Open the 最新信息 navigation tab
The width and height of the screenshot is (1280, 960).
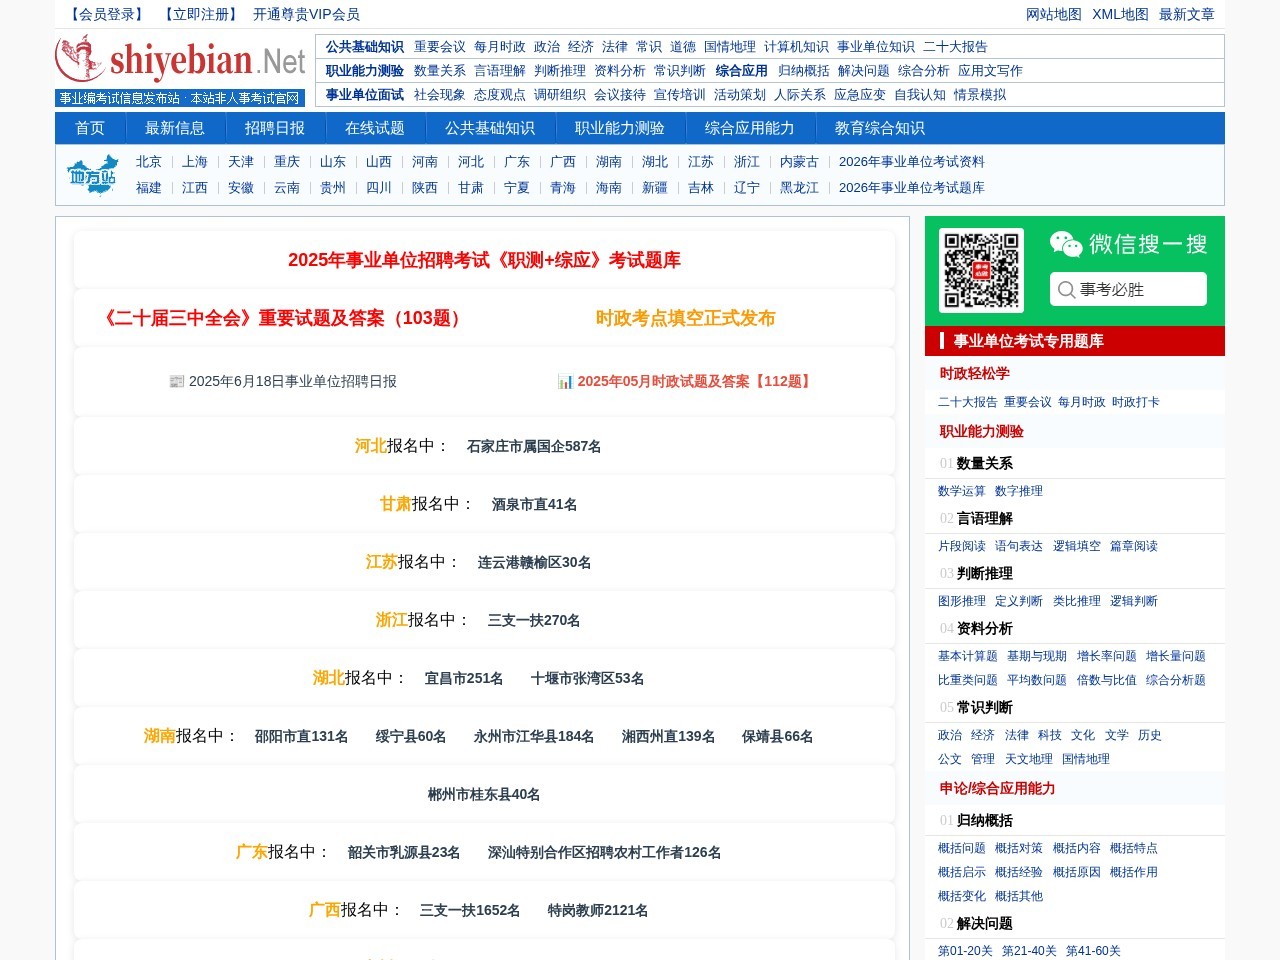[175, 128]
